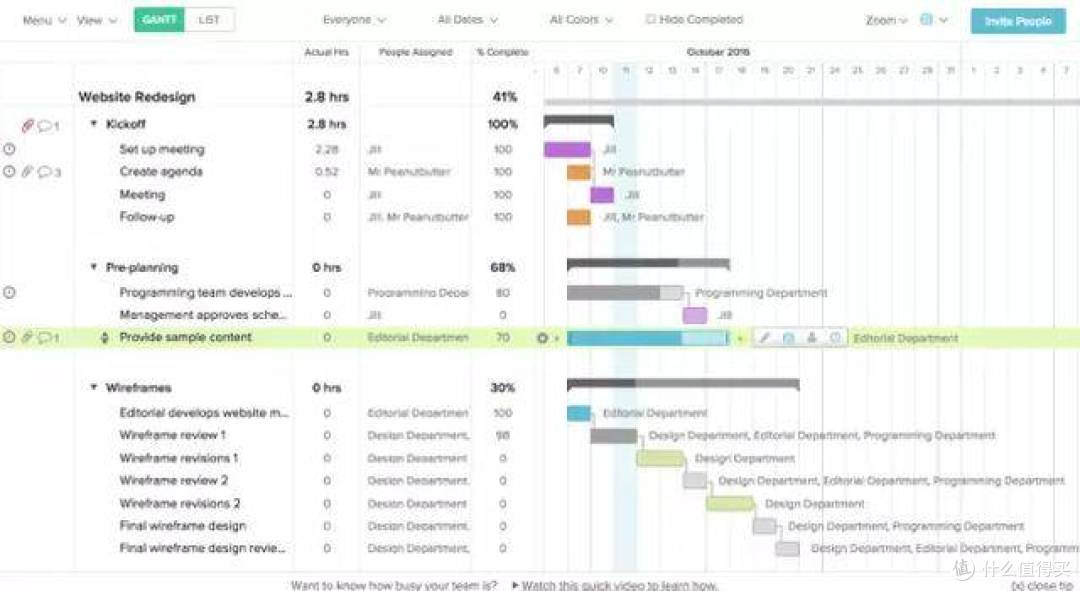Viewport: 1080px width, 591px height.
Task: Click the close tip link
Action: pos(1041,585)
